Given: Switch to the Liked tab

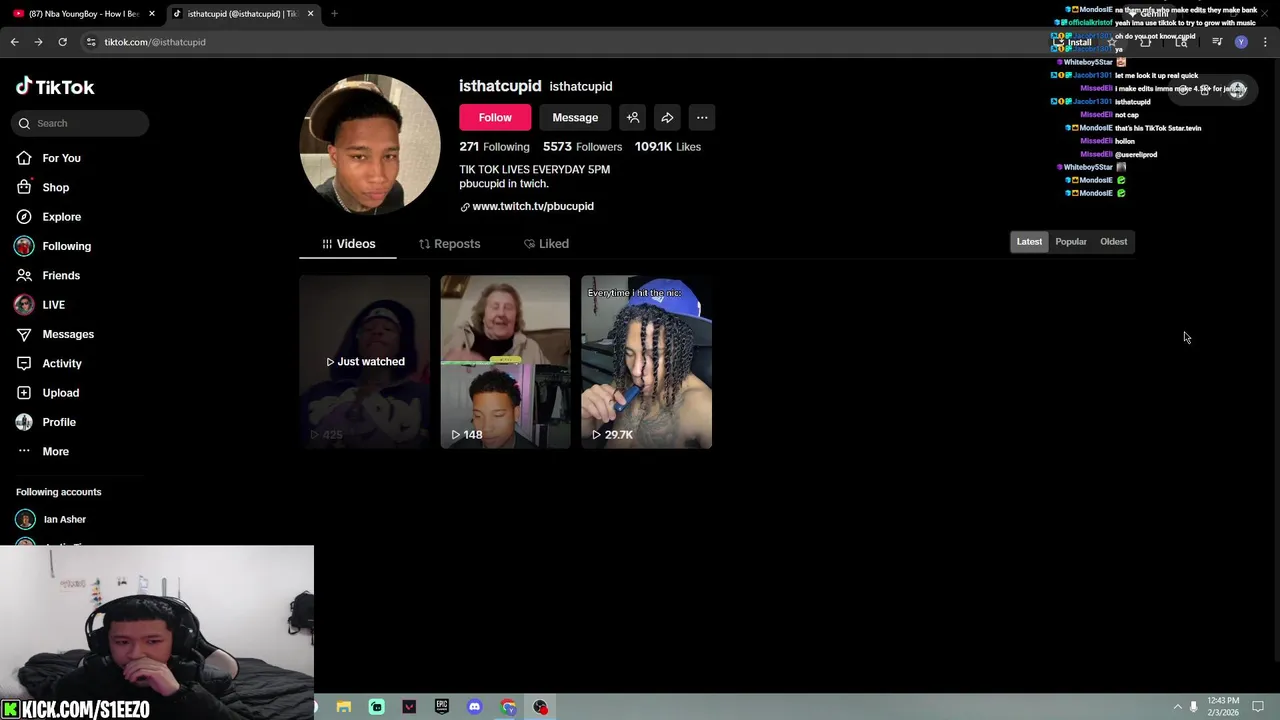Looking at the screenshot, I should click(546, 243).
